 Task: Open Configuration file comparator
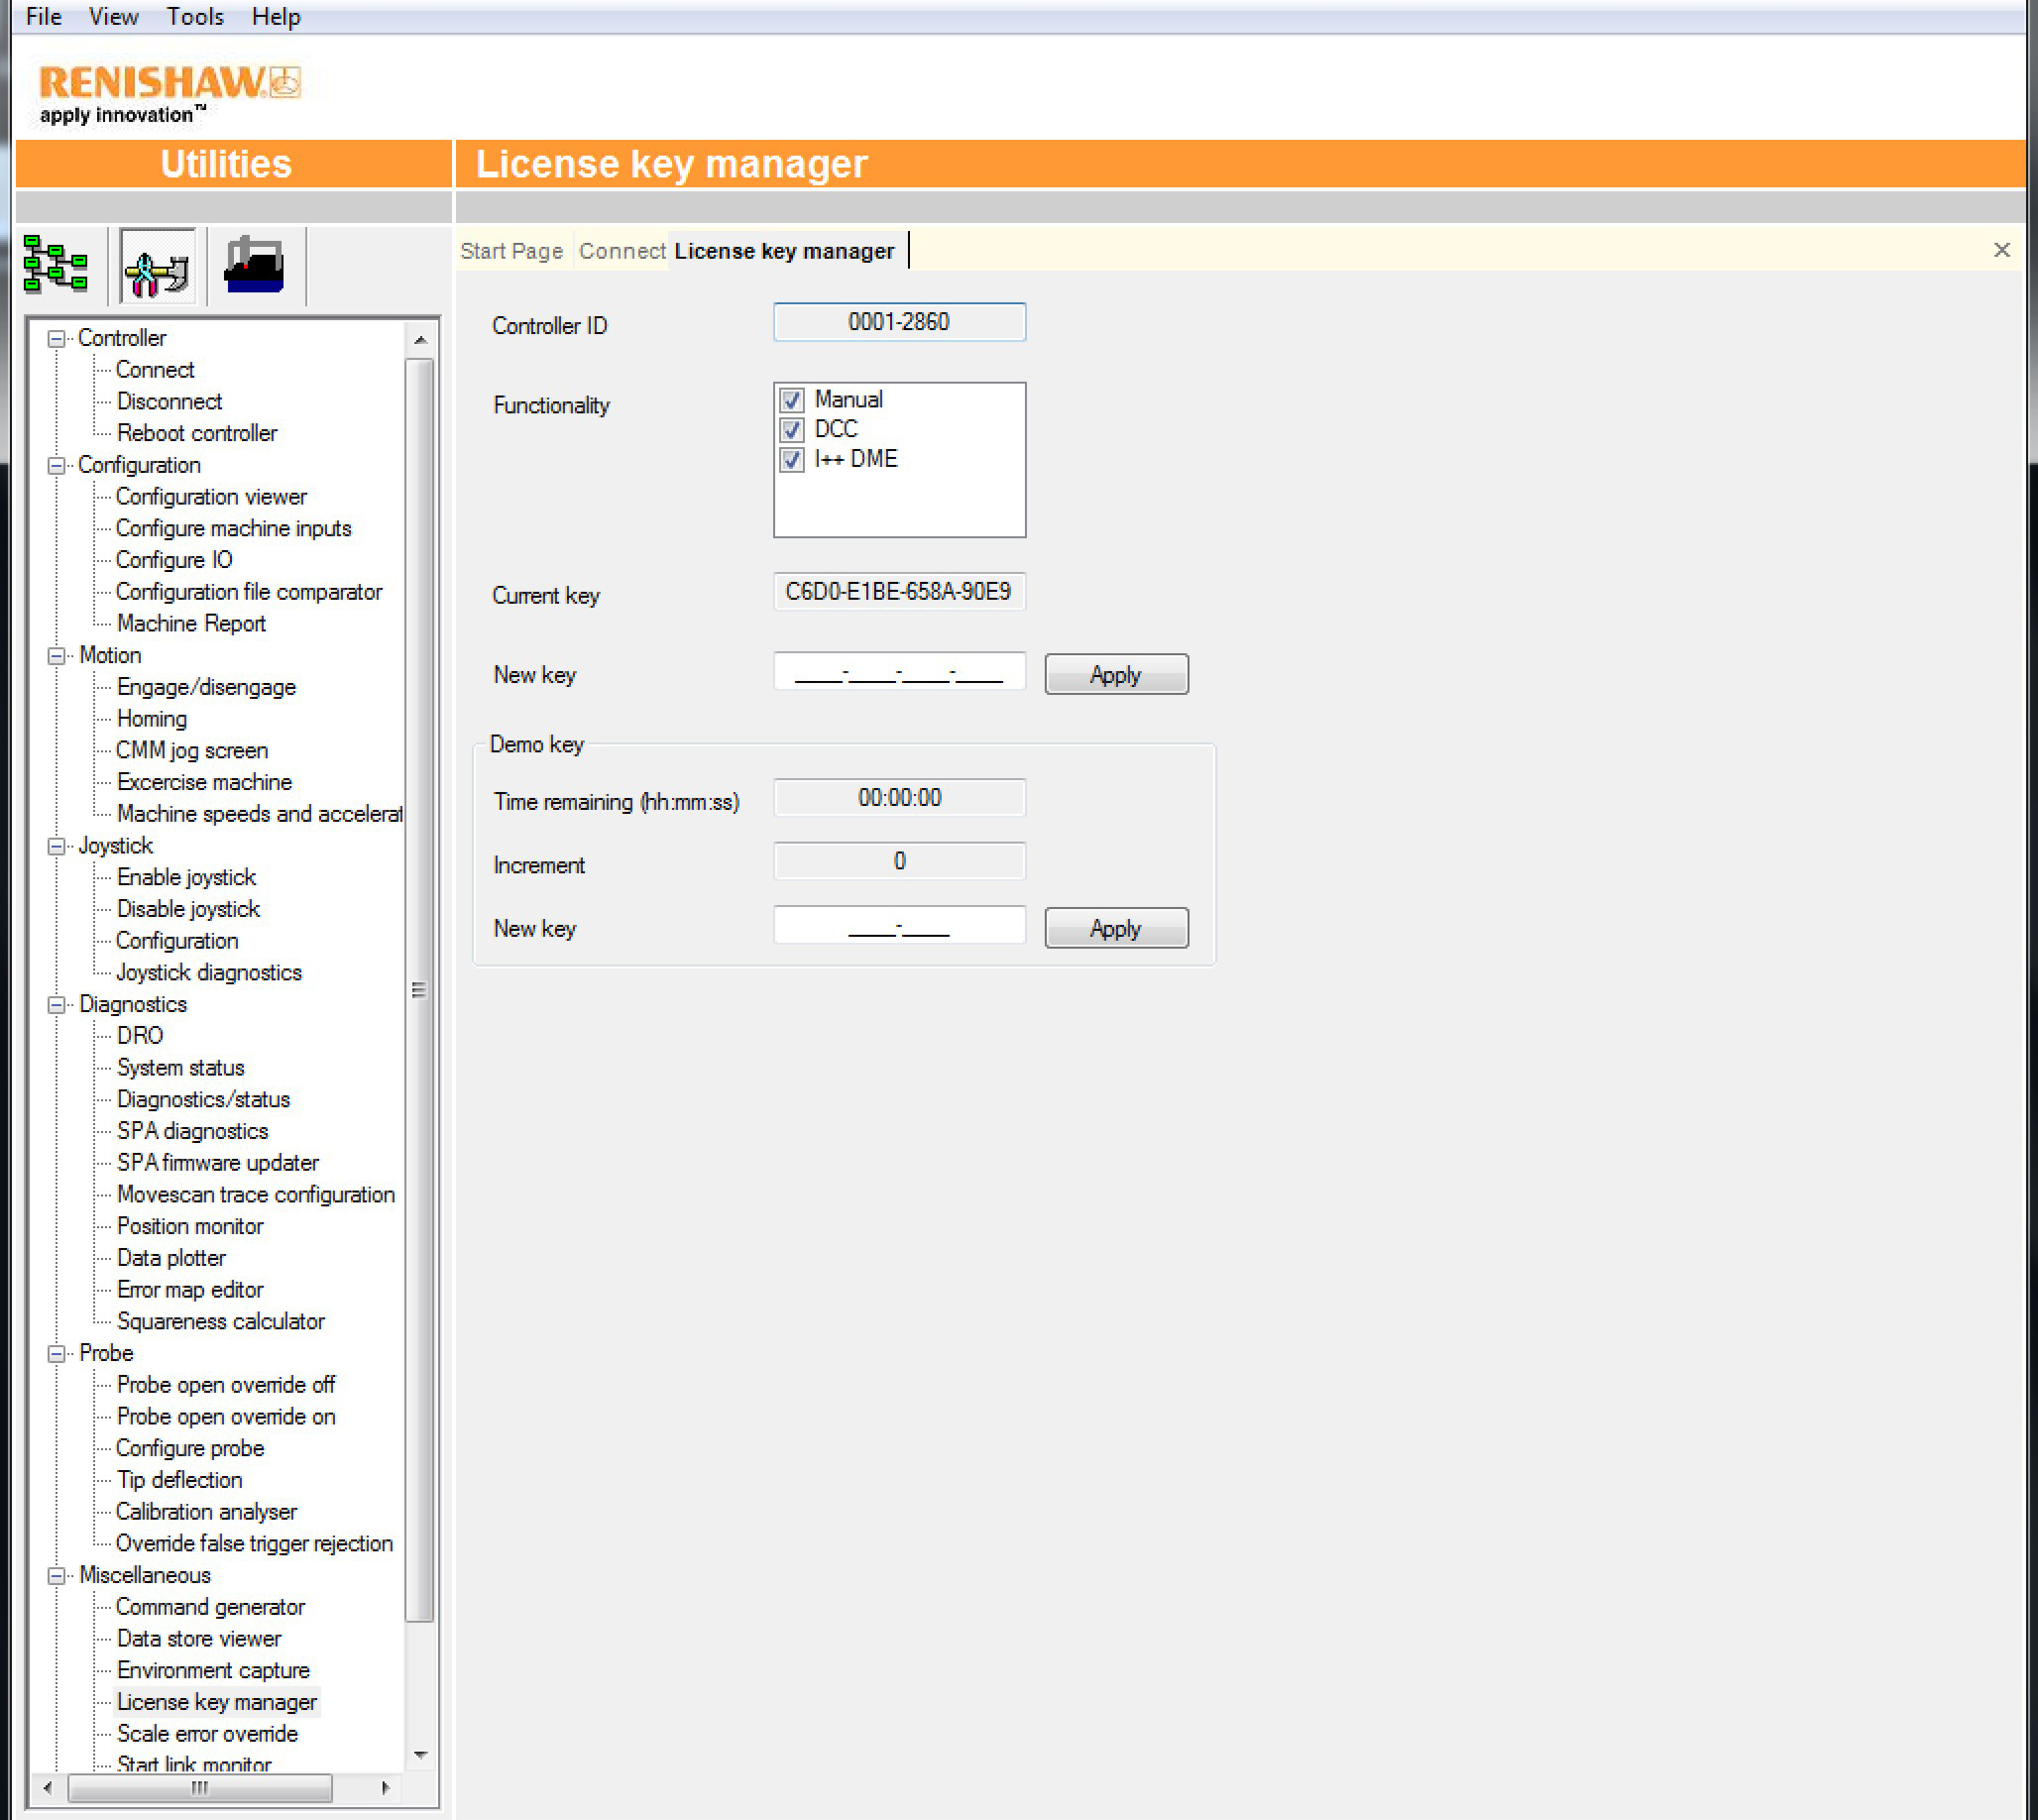coord(249,593)
